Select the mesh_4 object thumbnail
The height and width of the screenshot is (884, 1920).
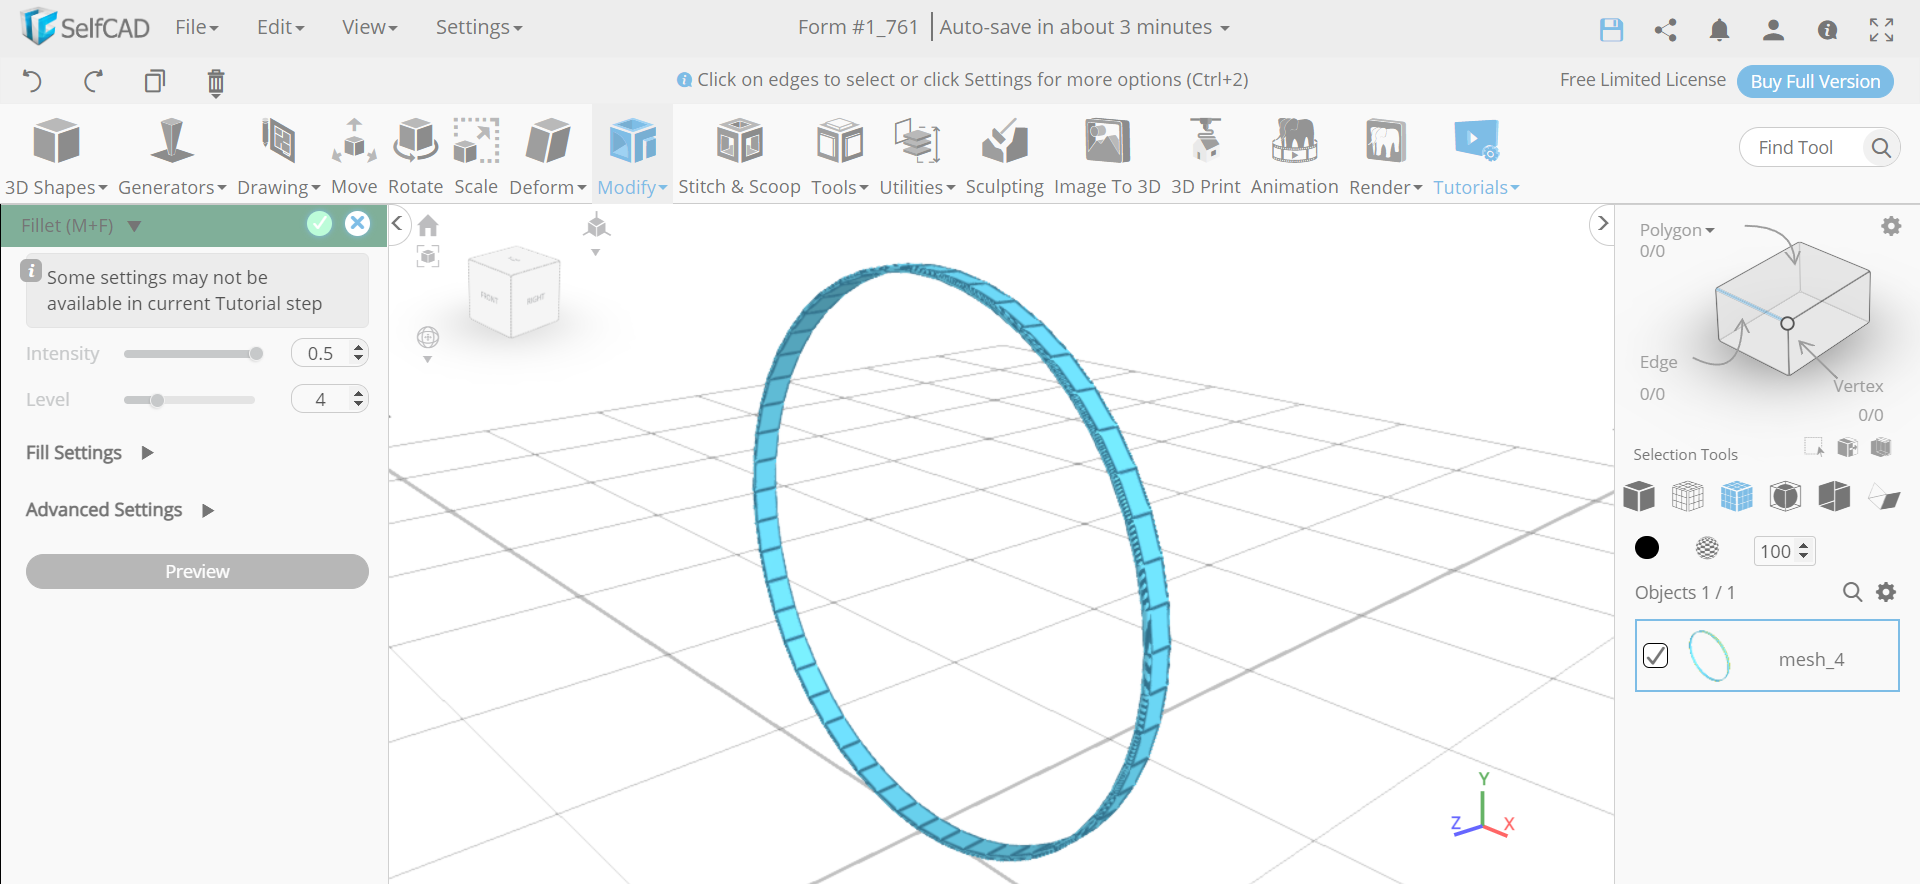pos(1709,656)
